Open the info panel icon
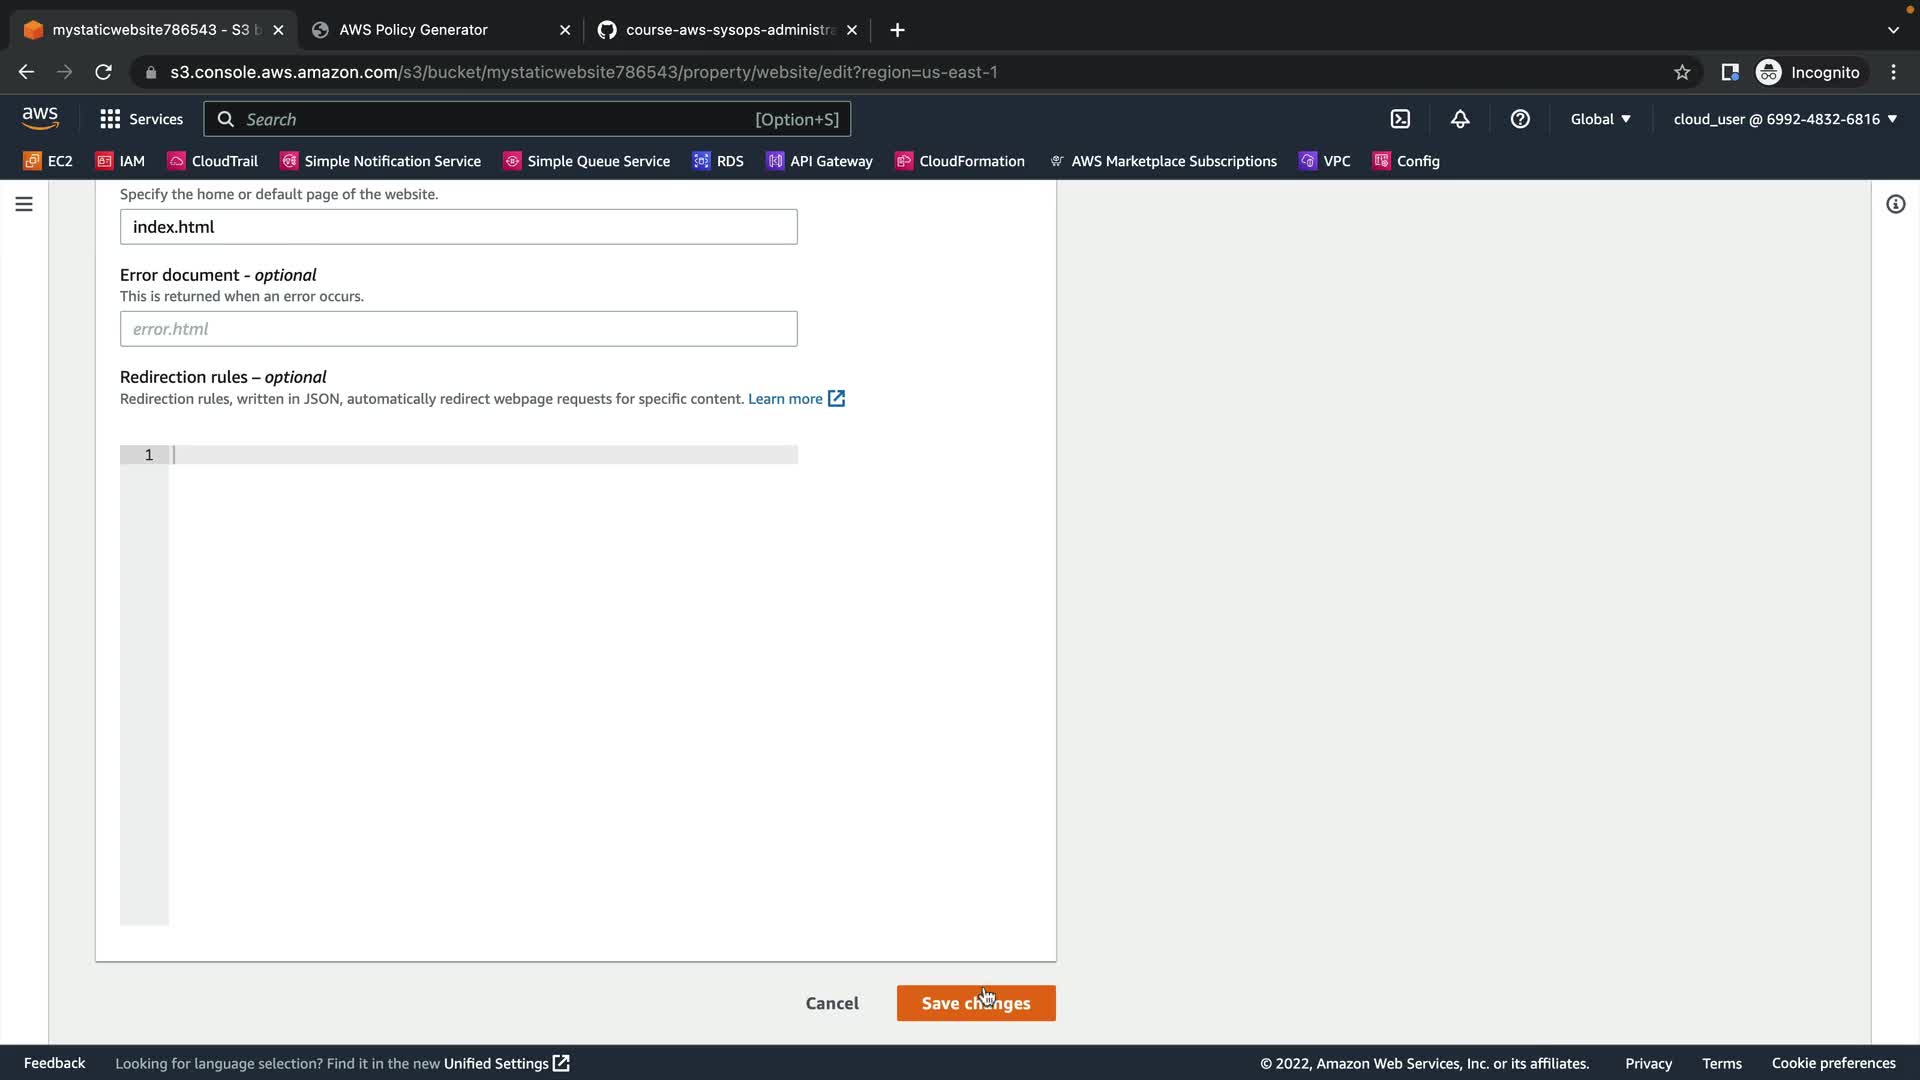This screenshot has height=1080, width=1920. point(1895,204)
